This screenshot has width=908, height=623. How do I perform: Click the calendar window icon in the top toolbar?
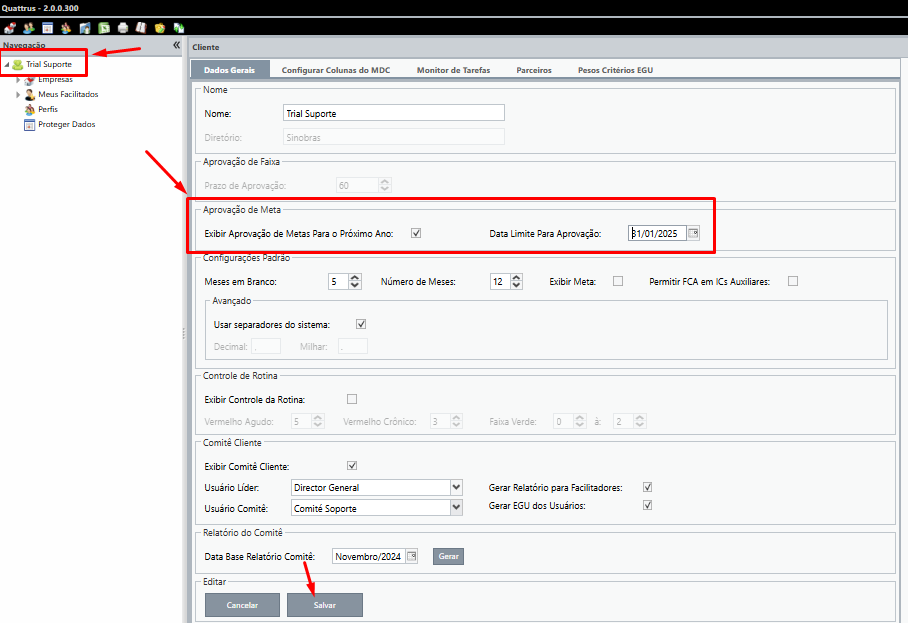(x=47, y=28)
